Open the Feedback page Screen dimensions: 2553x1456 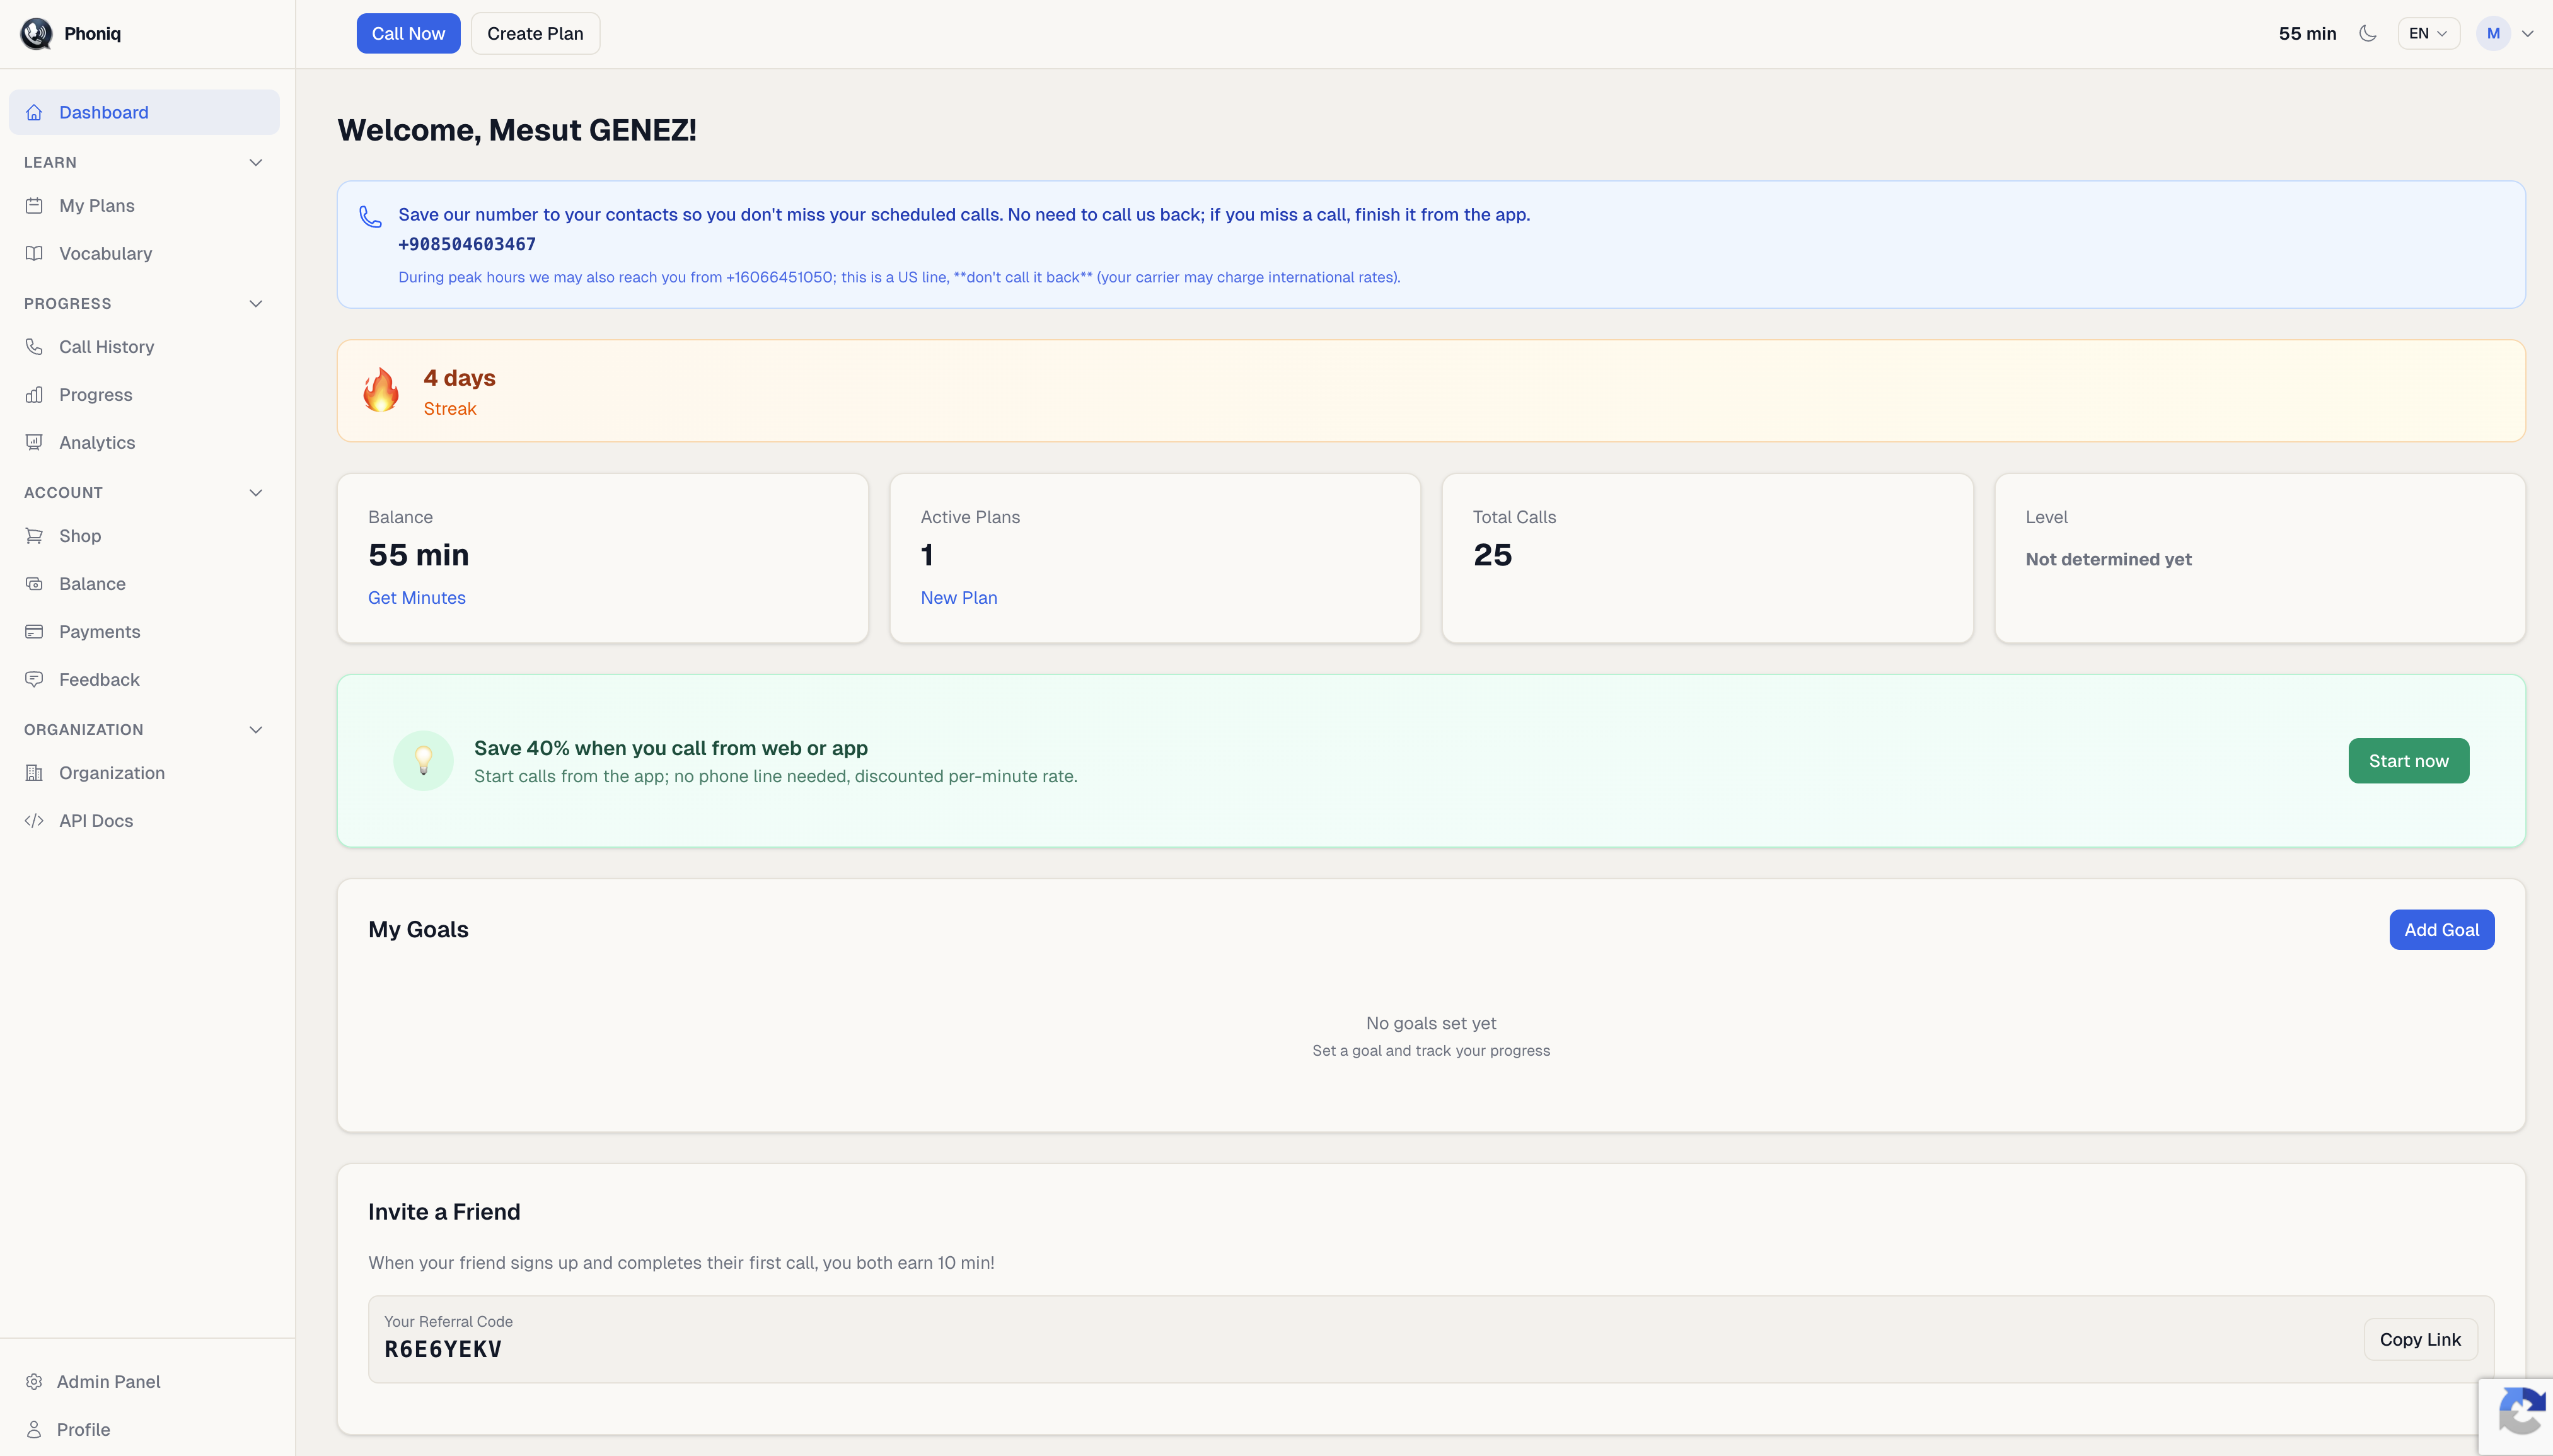point(144,679)
